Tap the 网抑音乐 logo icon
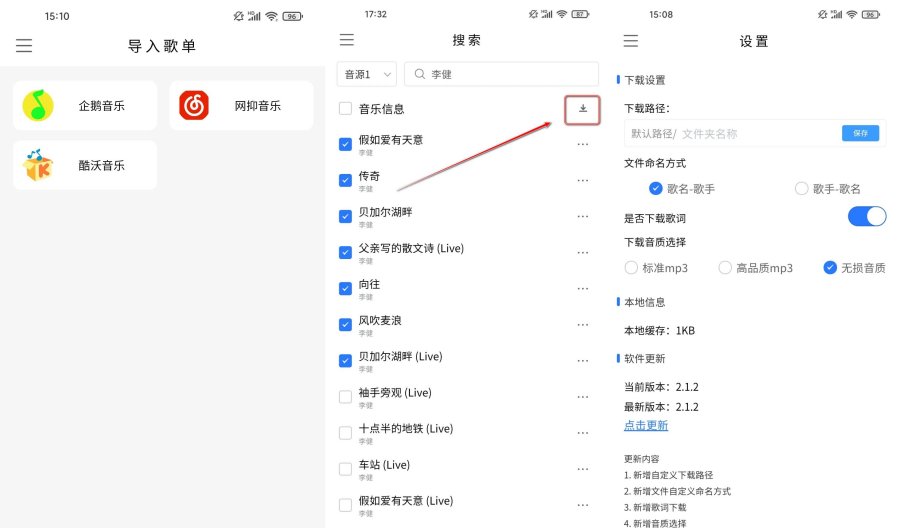 (194, 105)
